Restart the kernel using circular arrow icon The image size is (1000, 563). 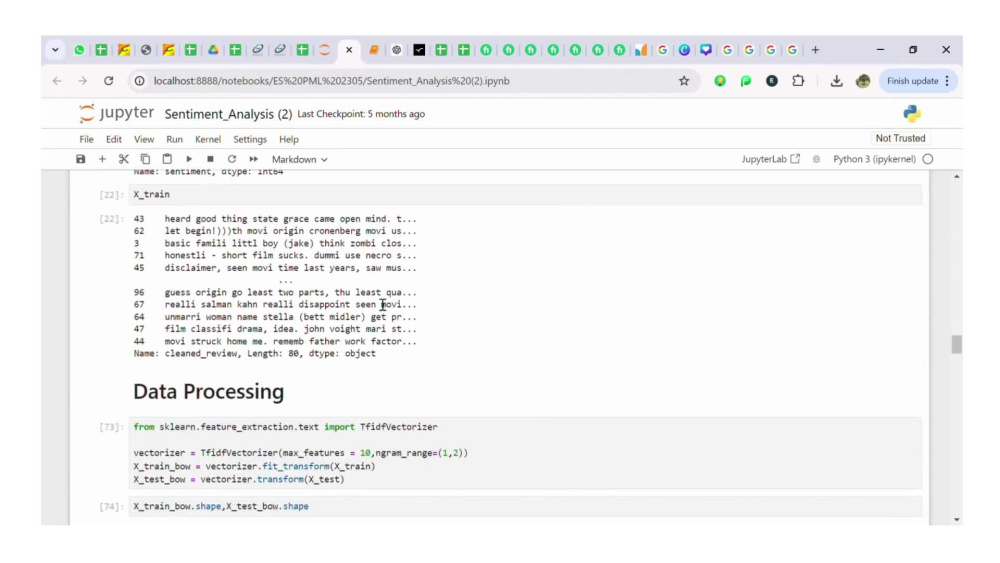[232, 159]
